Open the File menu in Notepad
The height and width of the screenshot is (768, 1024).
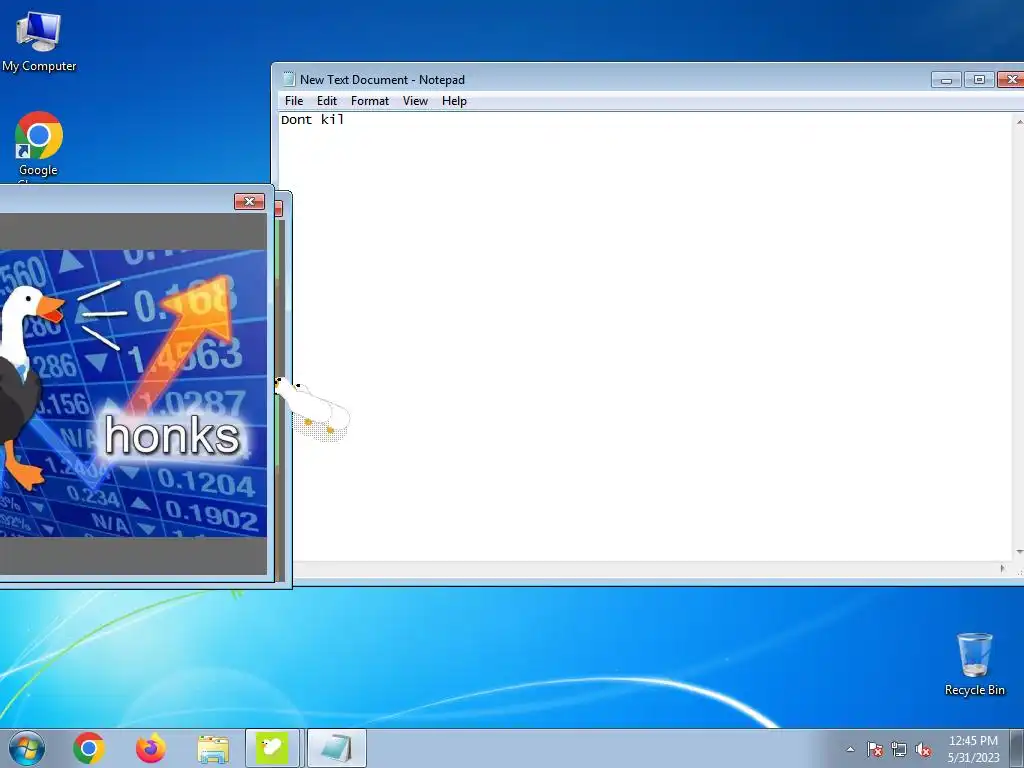click(x=294, y=101)
